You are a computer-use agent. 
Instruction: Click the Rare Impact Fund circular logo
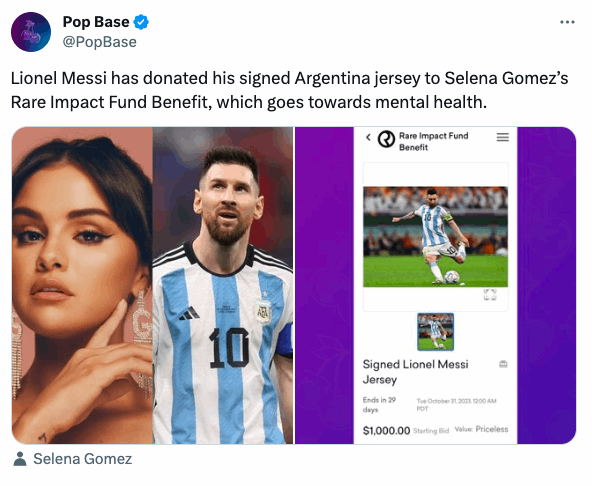click(386, 139)
